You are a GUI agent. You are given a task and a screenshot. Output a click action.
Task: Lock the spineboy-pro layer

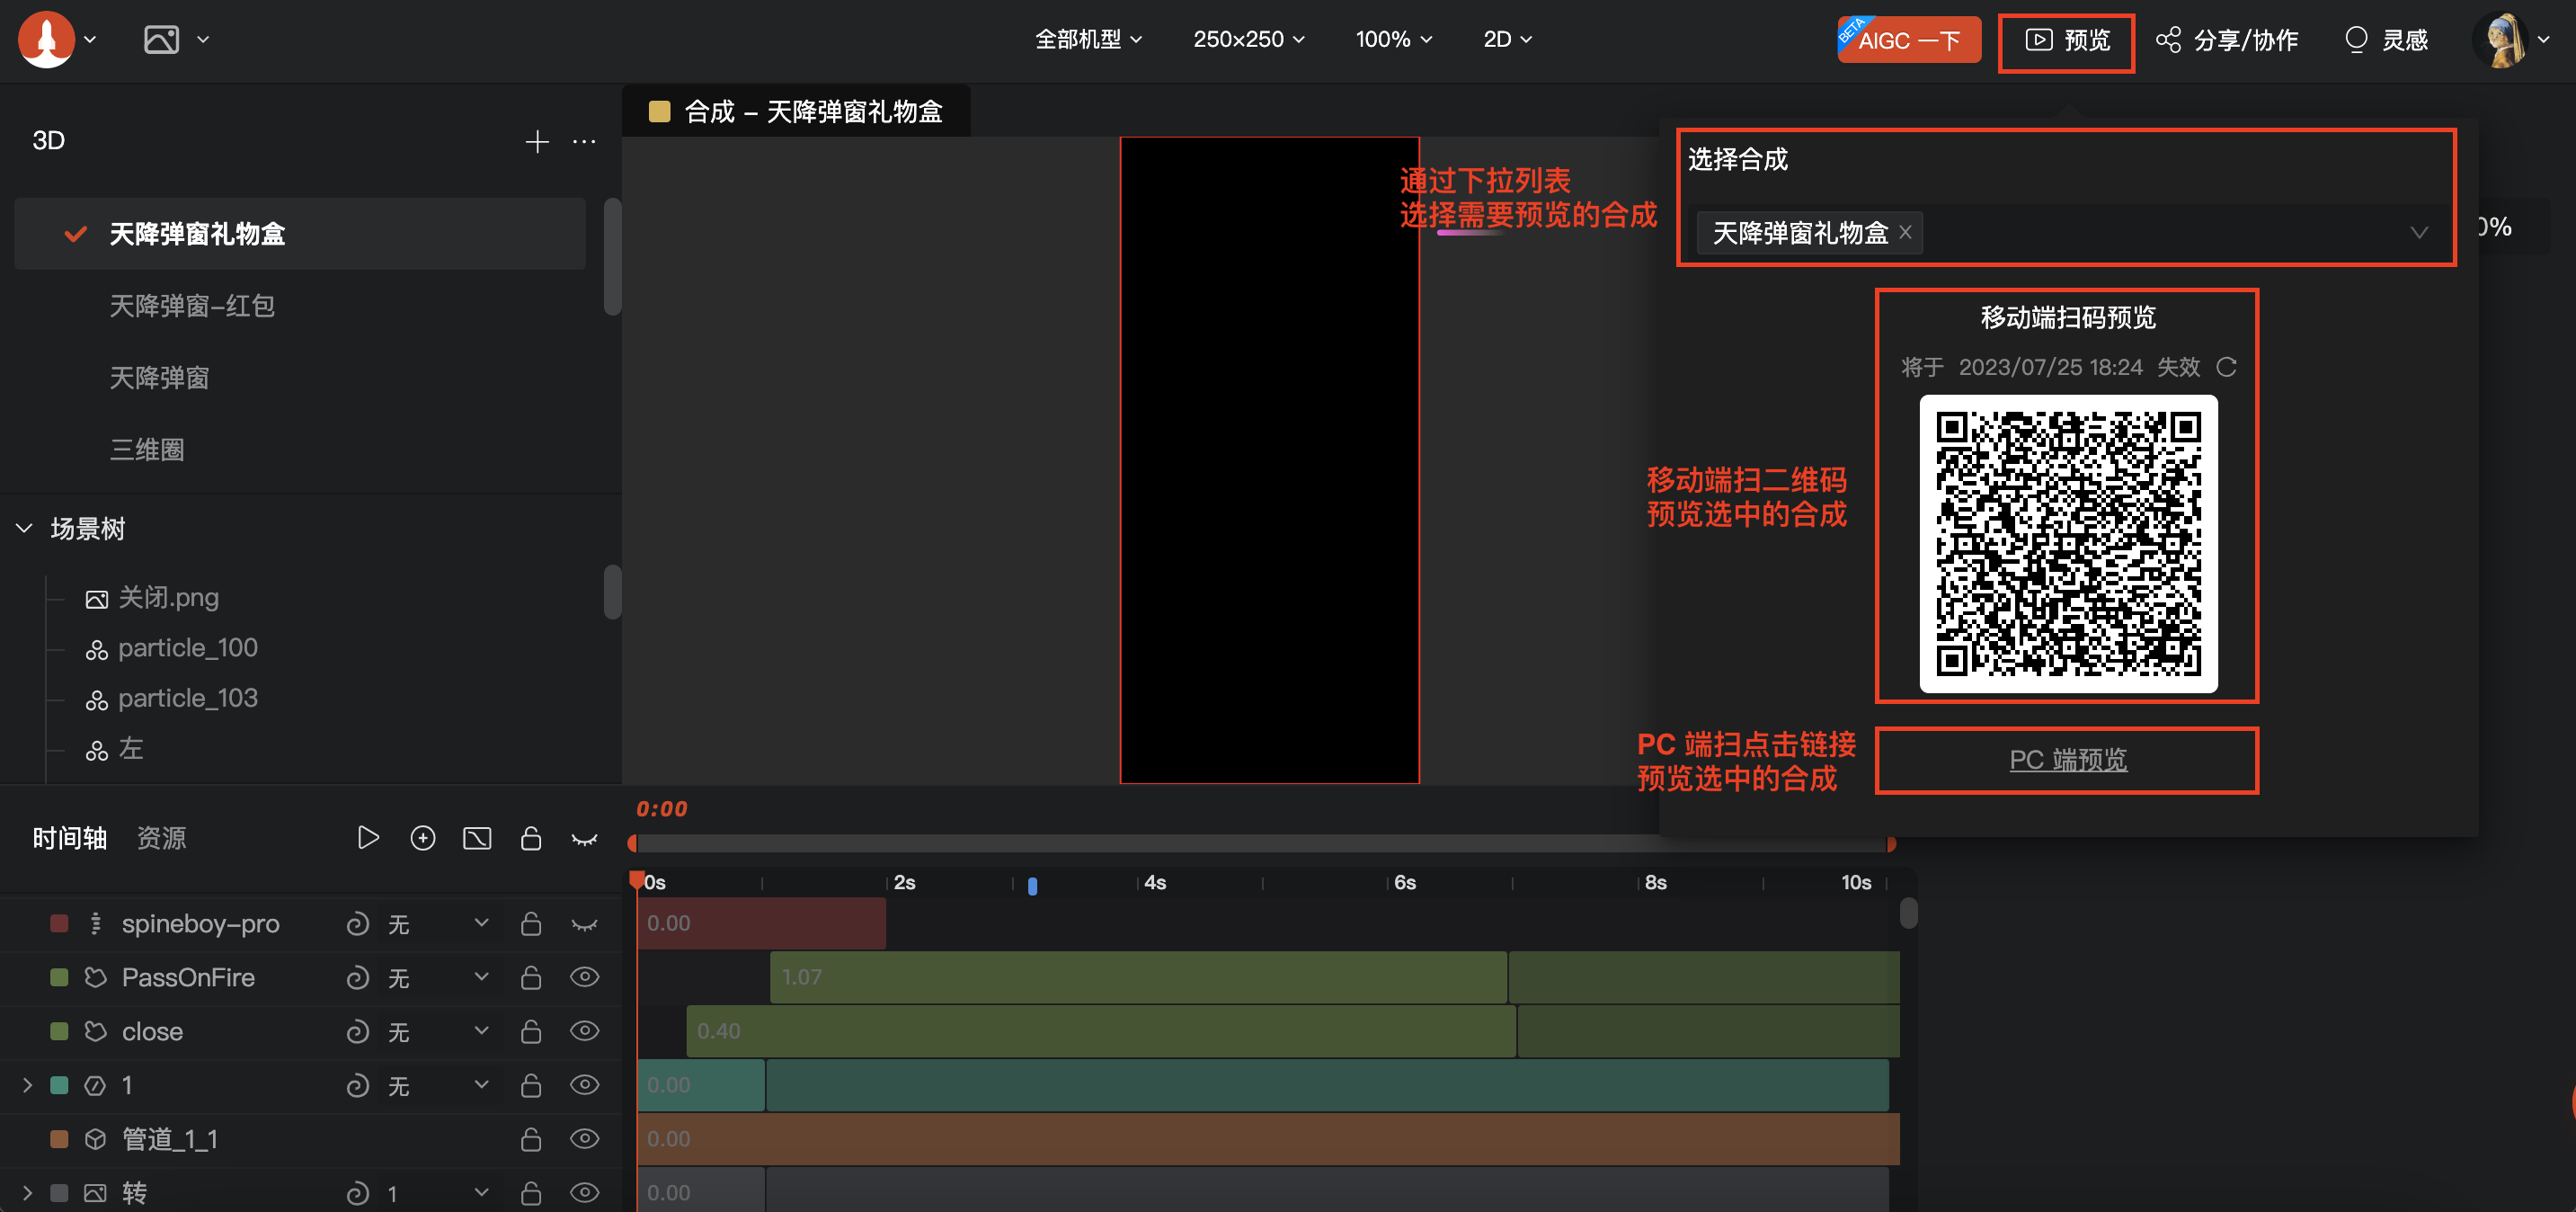click(531, 923)
